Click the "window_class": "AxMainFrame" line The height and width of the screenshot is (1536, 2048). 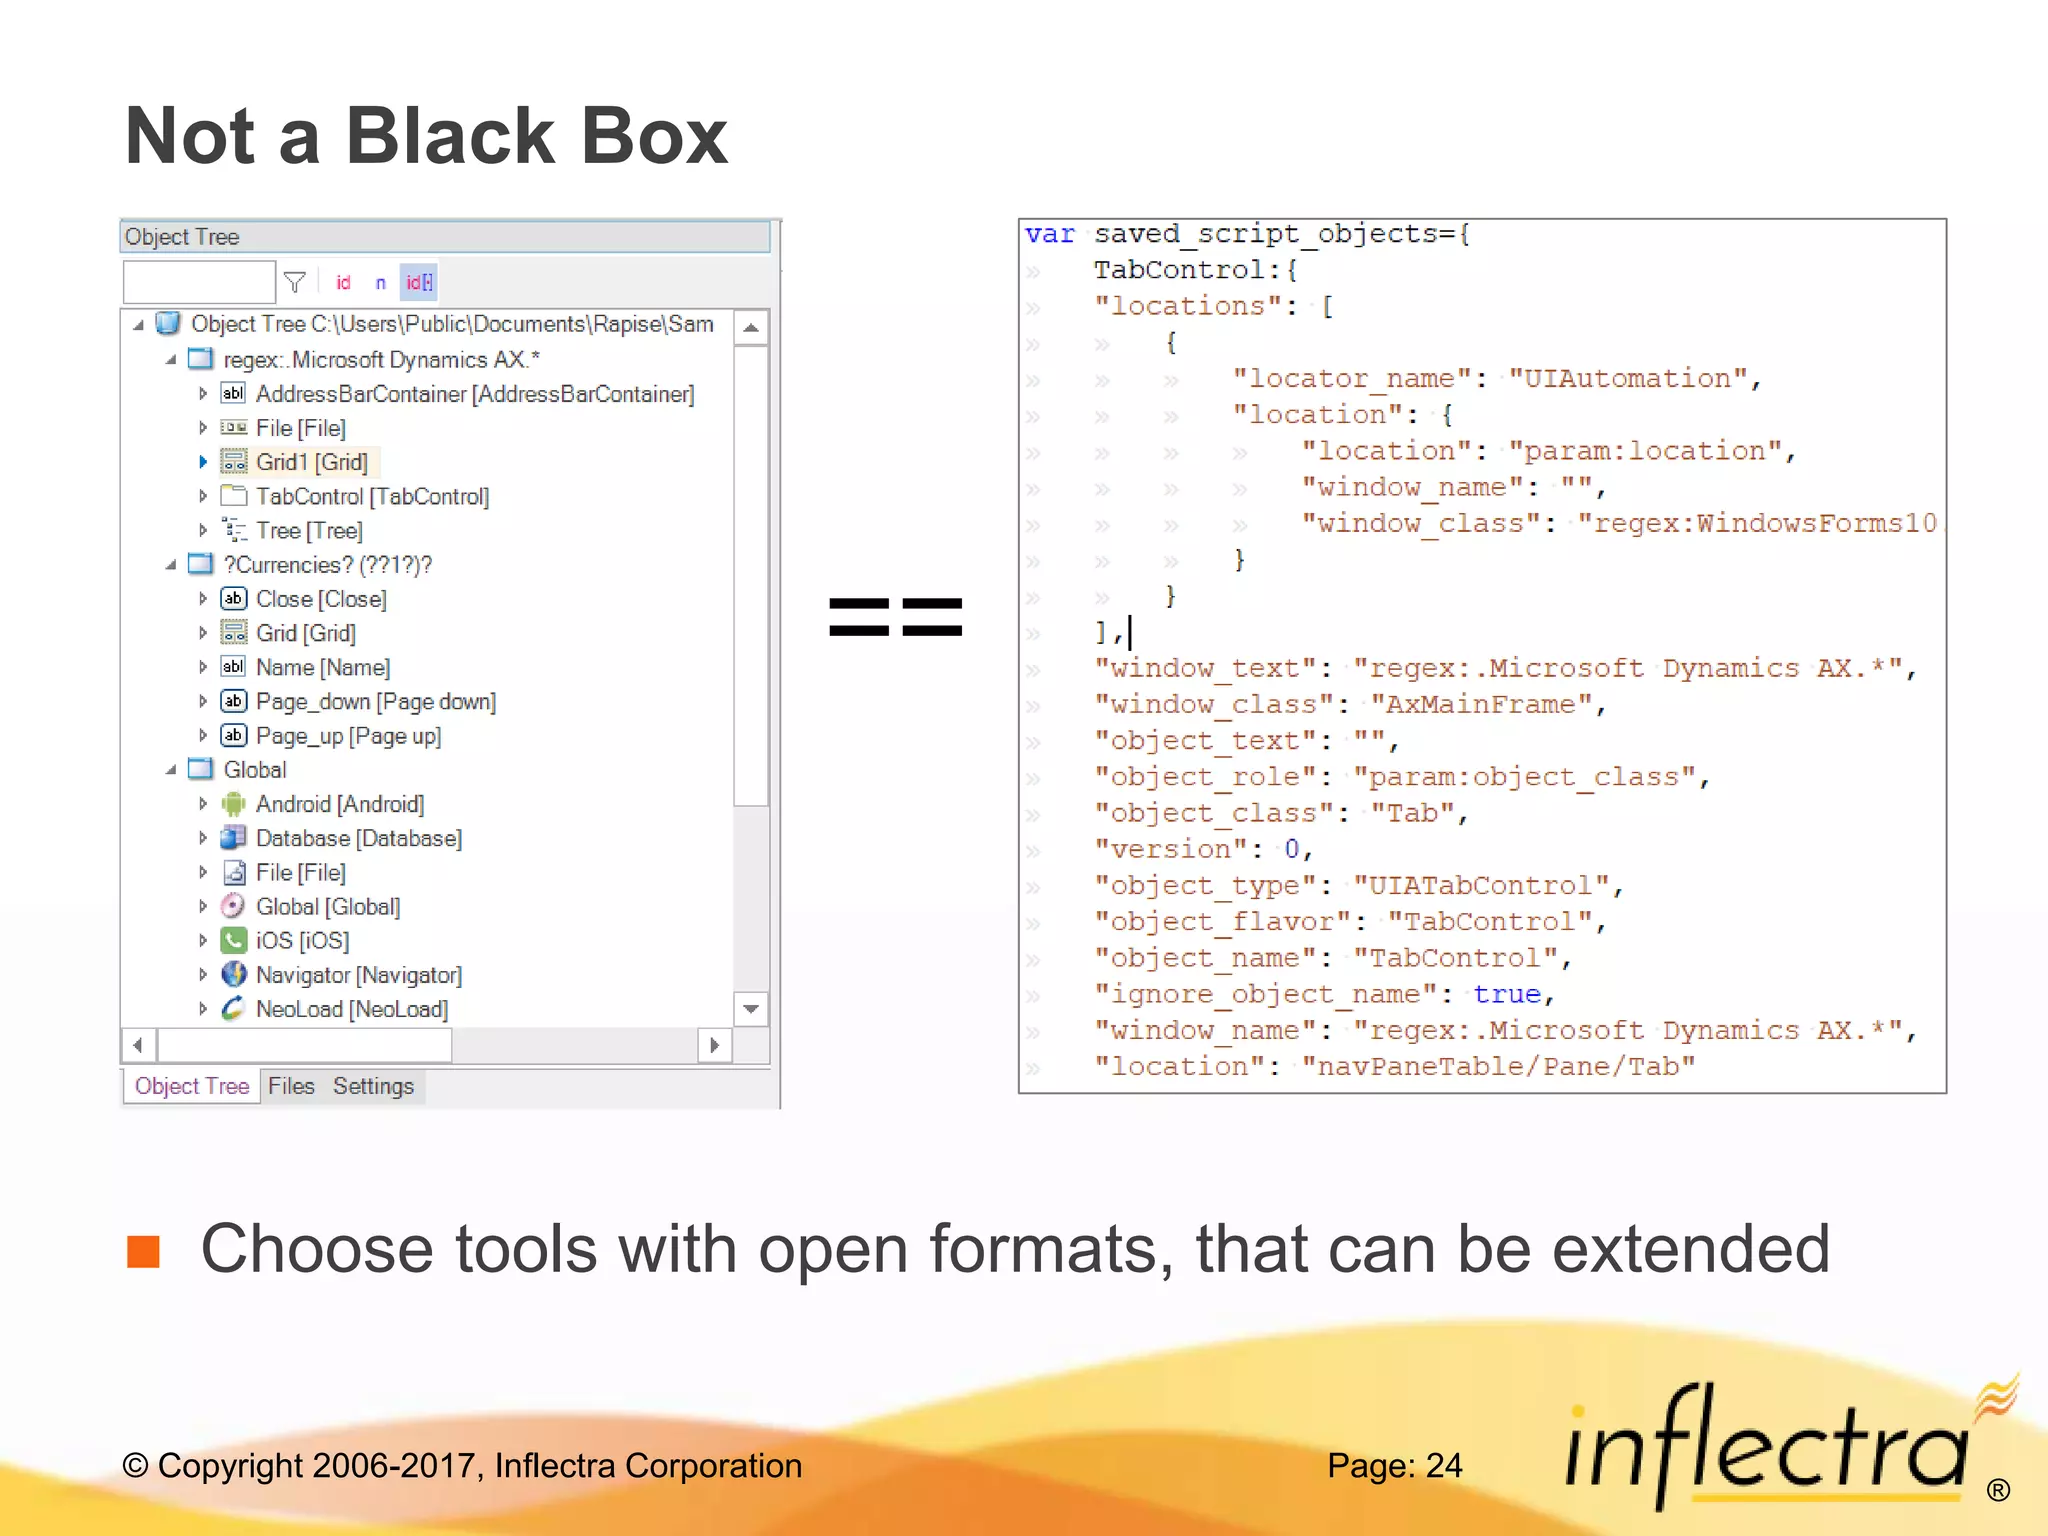[1351, 705]
